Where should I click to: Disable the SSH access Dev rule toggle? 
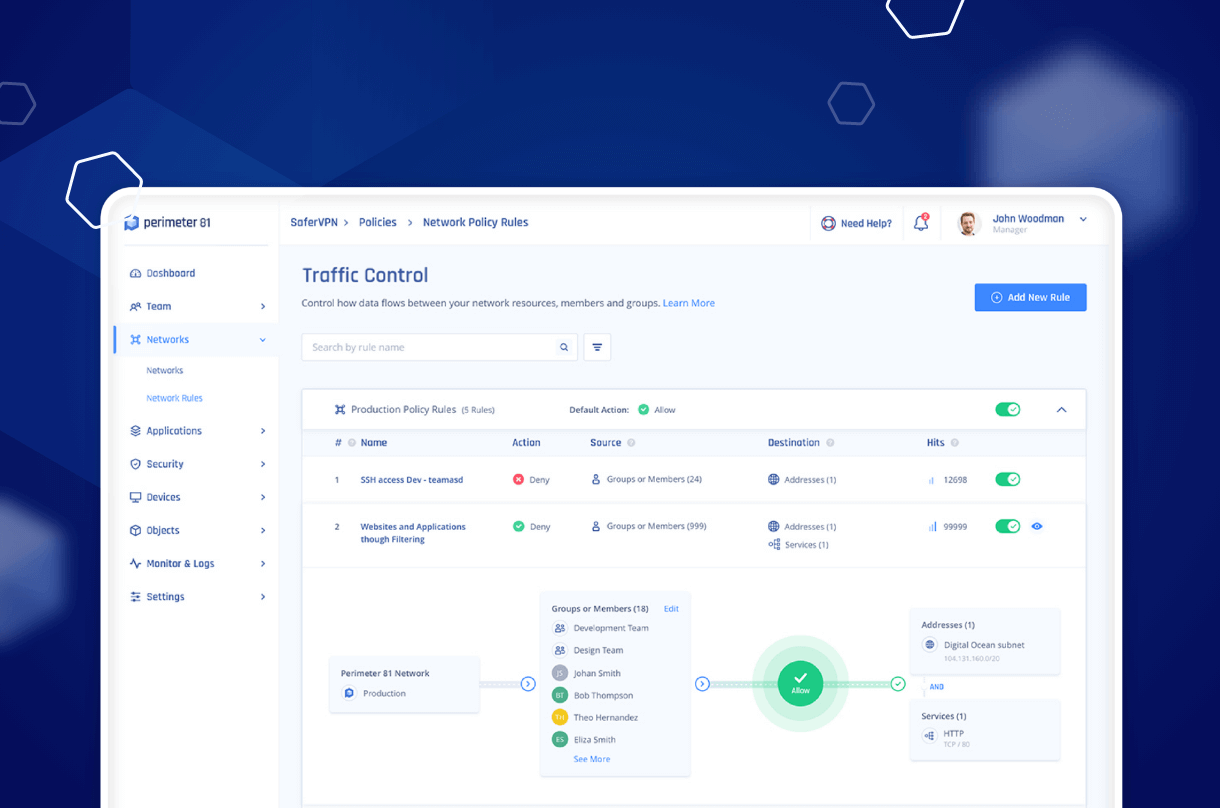pos(1008,479)
